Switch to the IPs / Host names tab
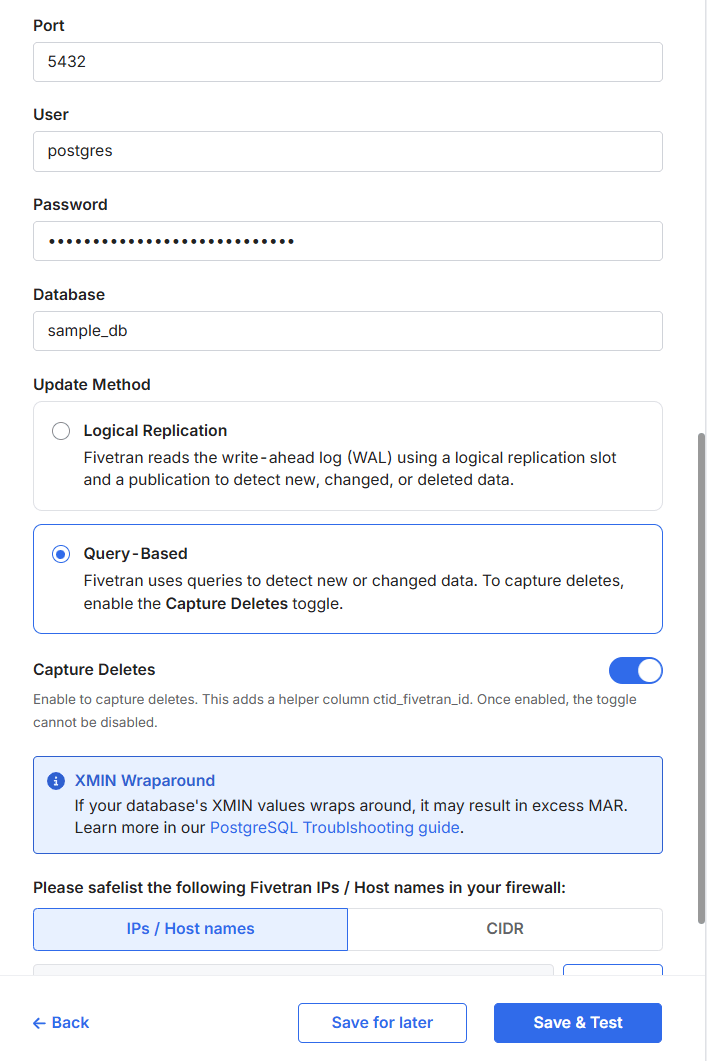The height and width of the screenshot is (1061, 707). pyautogui.click(x=190, y=929)
